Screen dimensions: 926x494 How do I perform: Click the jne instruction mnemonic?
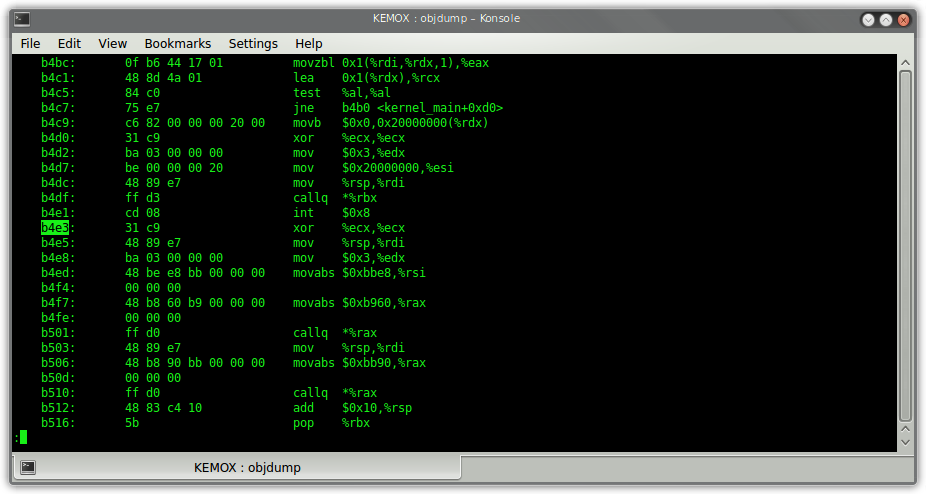[x=304, y=108]
